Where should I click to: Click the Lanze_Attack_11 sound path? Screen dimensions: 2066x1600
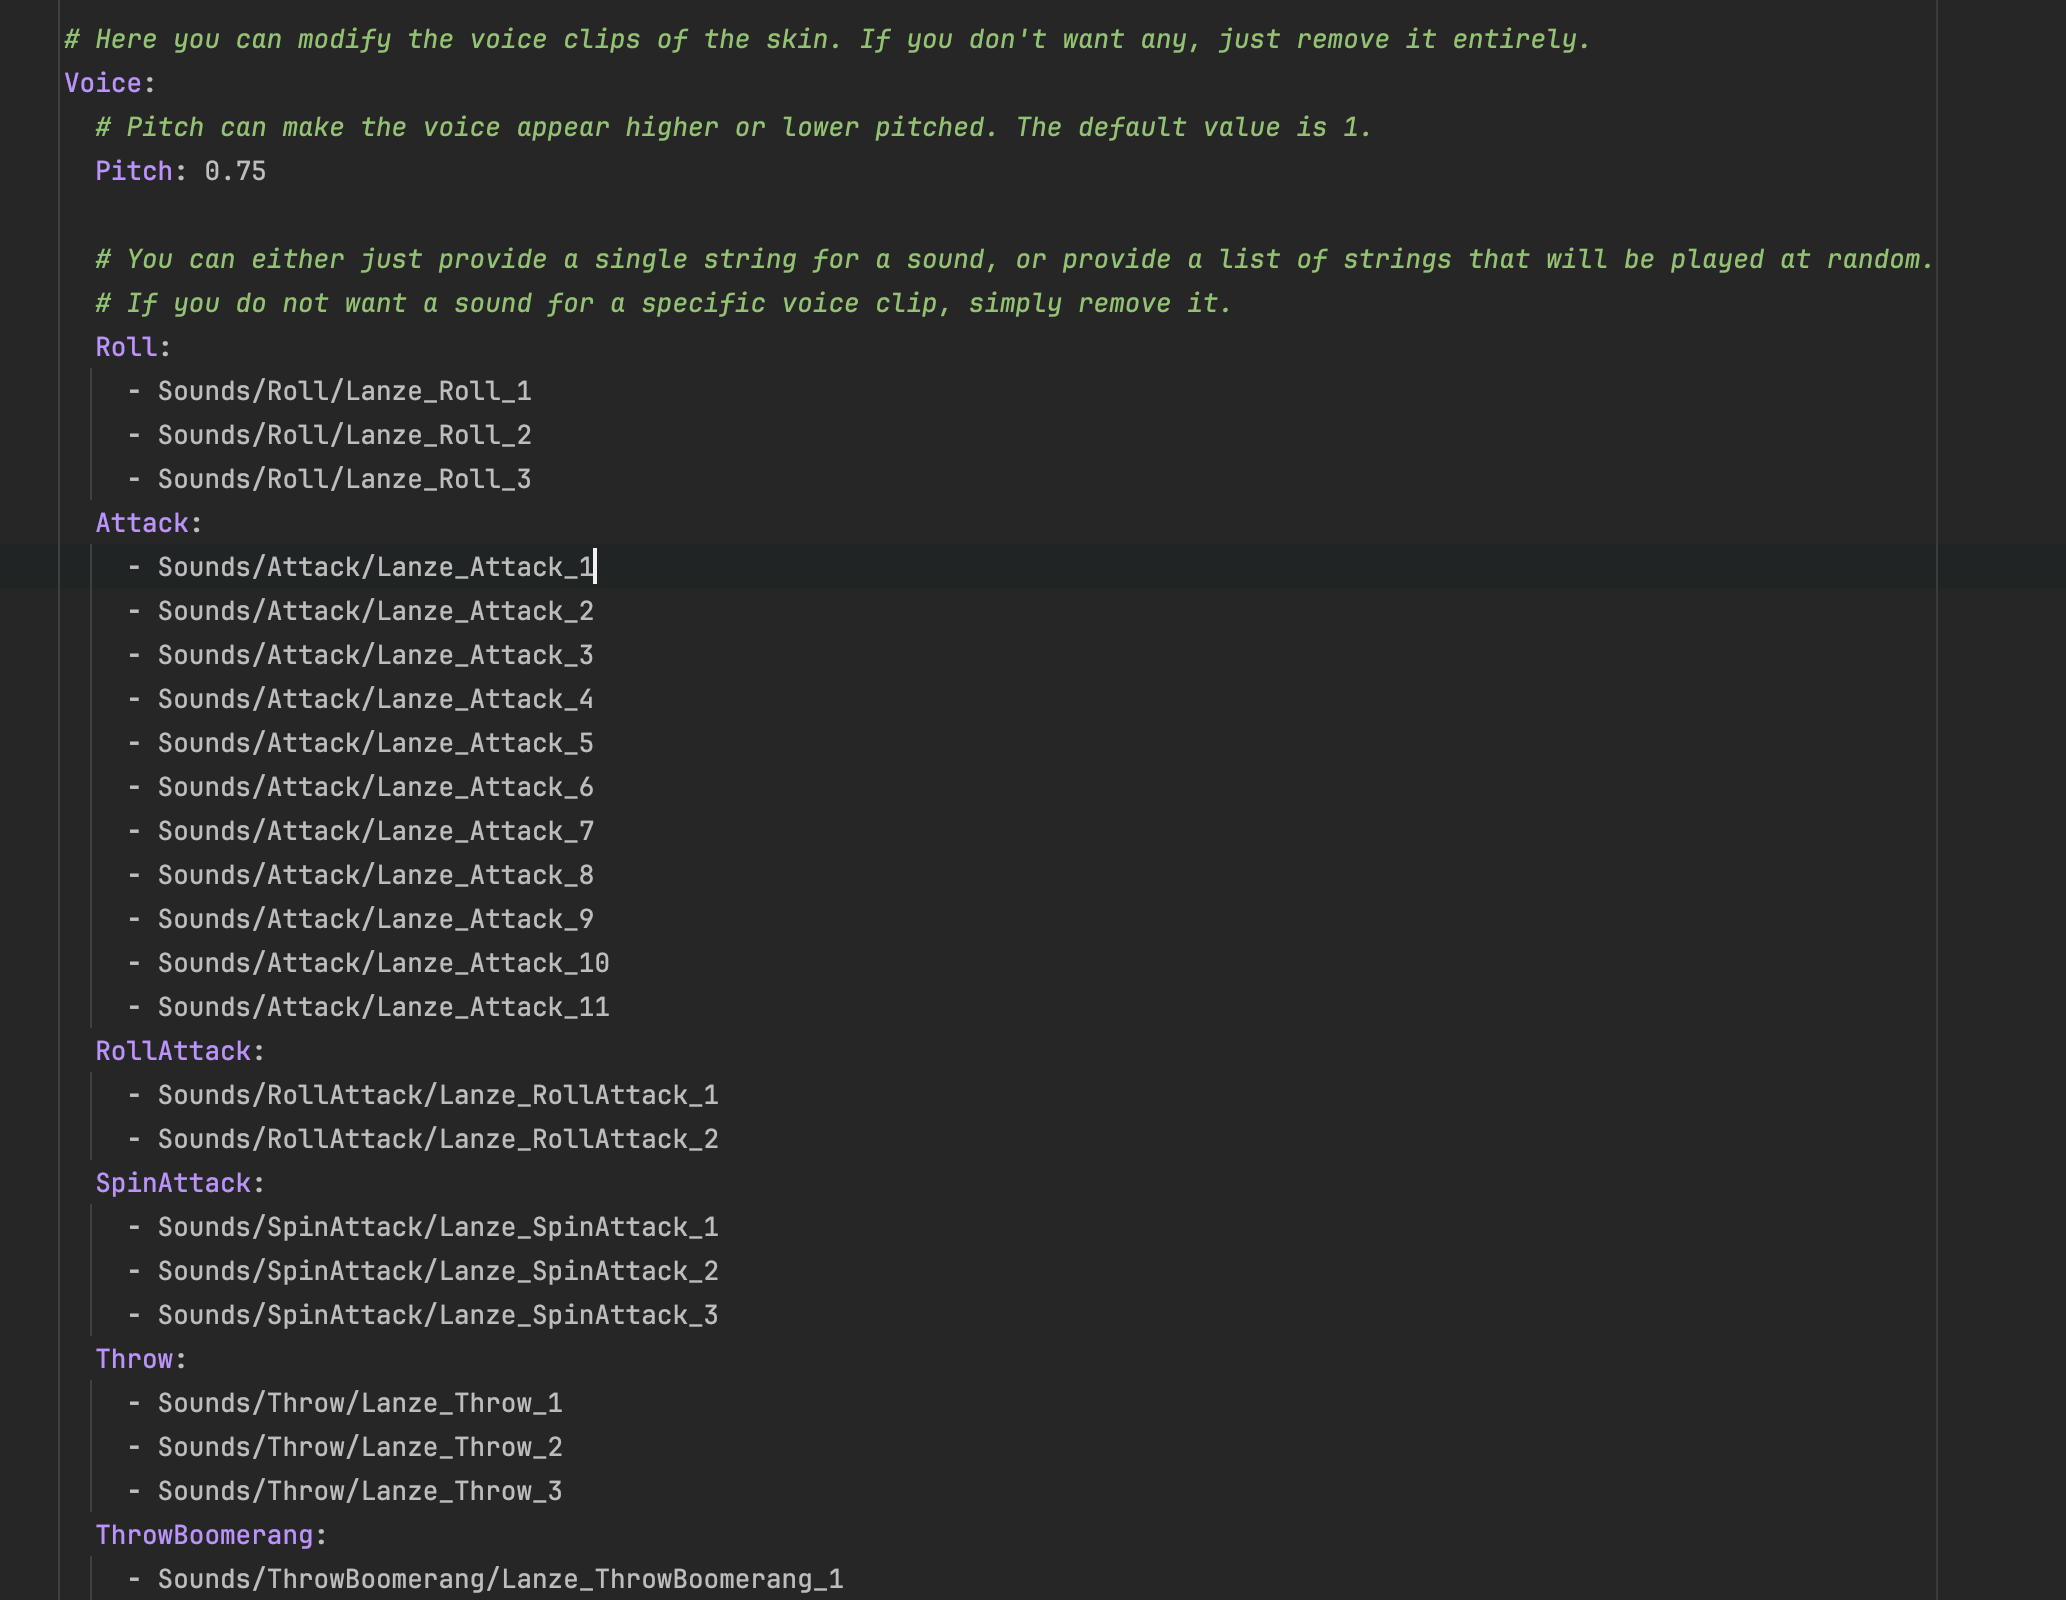pyautogui.click(x=383, y=1007)
